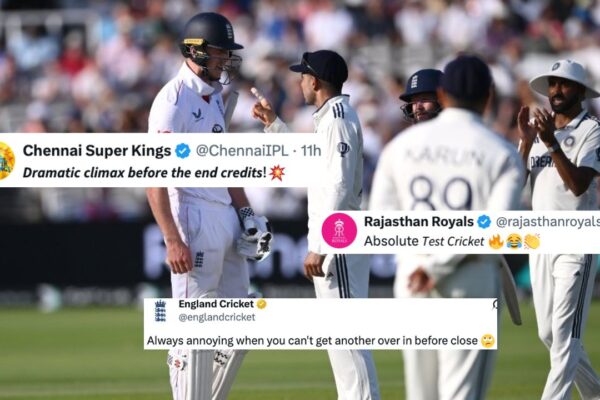Click the 11h timestamp on Chennai tweet

click(x=310, y=151)
